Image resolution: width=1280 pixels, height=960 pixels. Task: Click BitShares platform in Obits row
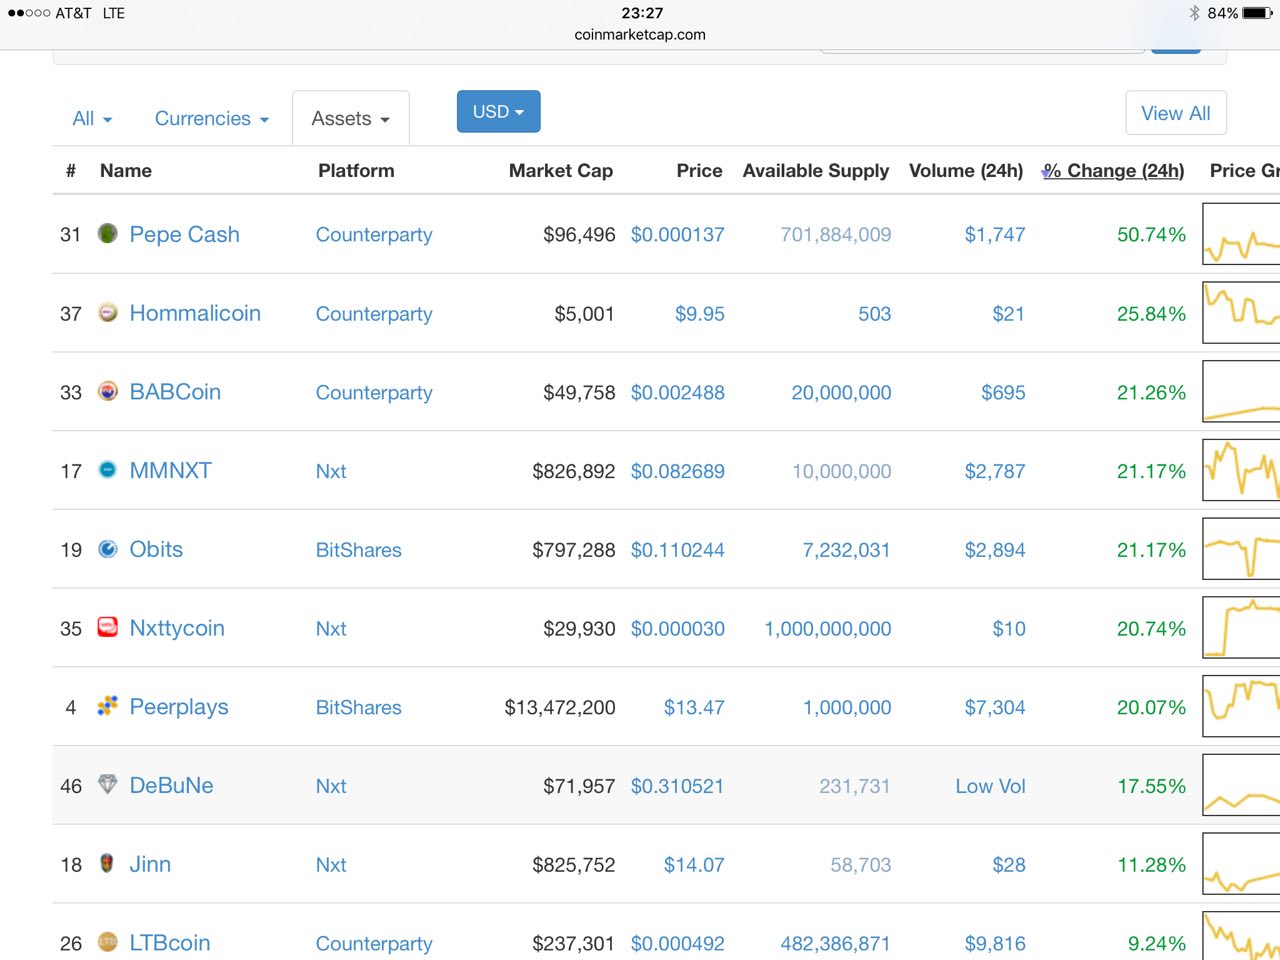pyautogui.click(x=358, y=550)
